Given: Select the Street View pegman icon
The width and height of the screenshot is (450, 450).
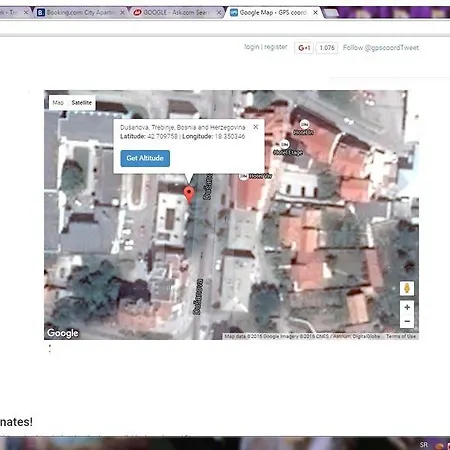Looking at the screenshot, I should point(407,288).
